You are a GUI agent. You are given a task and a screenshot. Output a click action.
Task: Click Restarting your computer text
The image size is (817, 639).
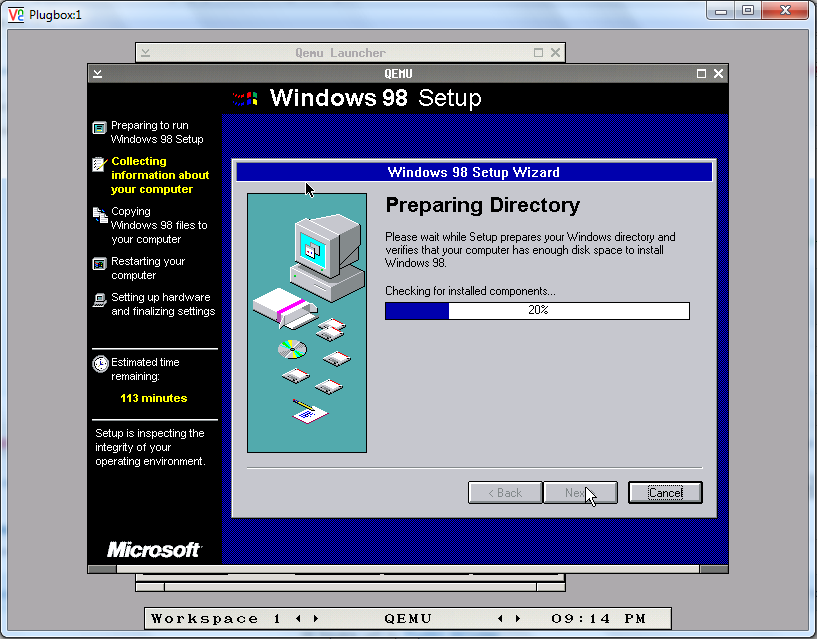point(148,268)
